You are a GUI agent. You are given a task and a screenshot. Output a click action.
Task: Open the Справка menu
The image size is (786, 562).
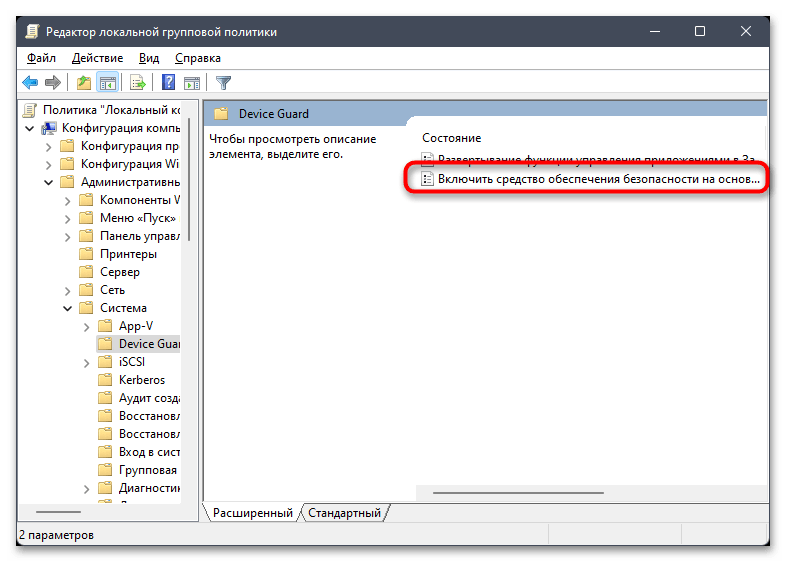coord(198,58)
